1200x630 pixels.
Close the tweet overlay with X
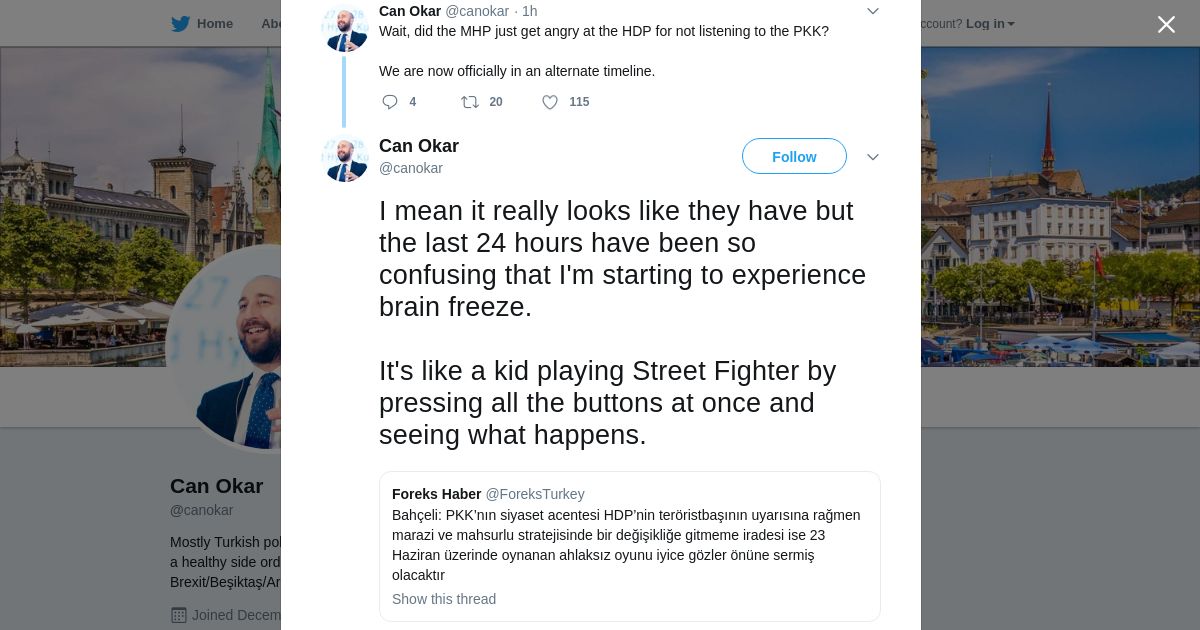coord(1166,25)
